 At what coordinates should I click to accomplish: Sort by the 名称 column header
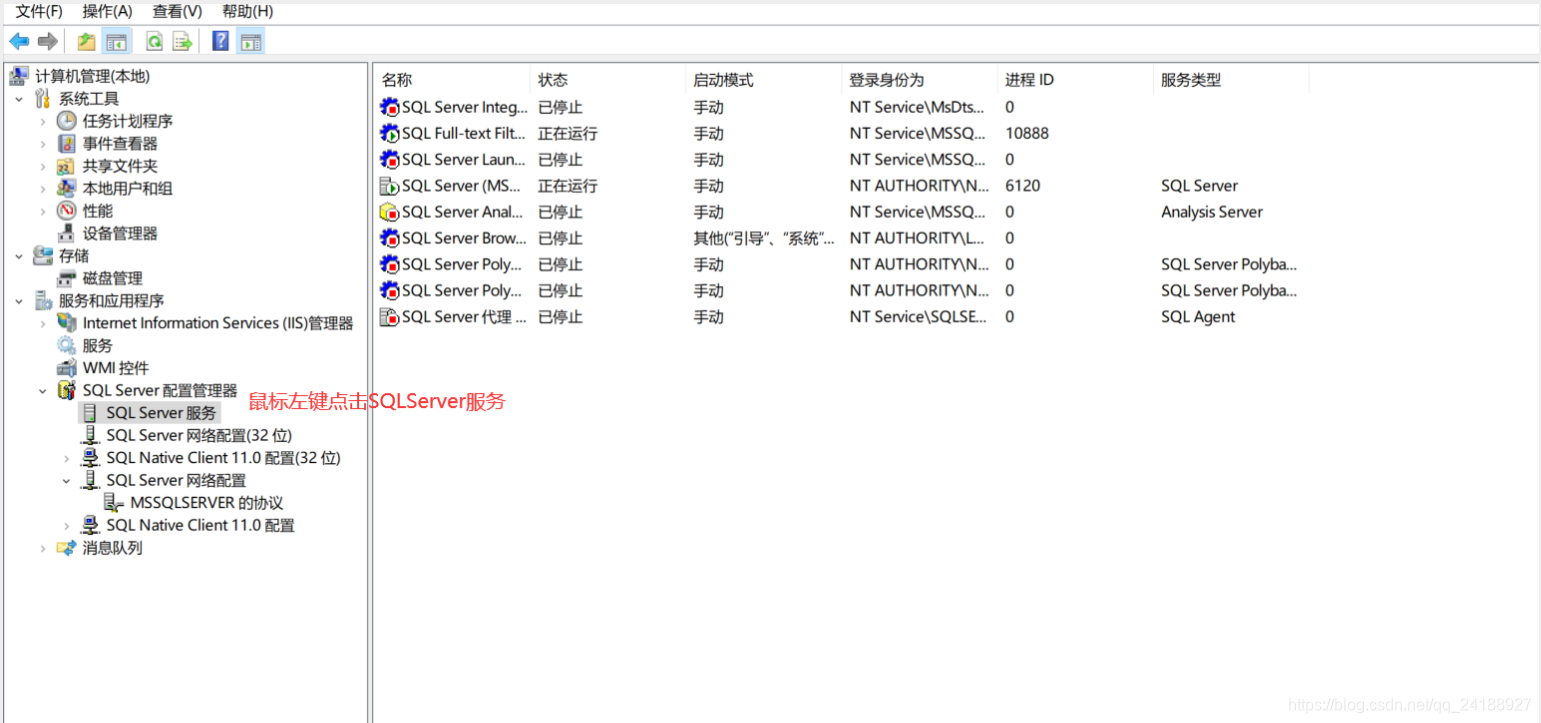point(453,80)
